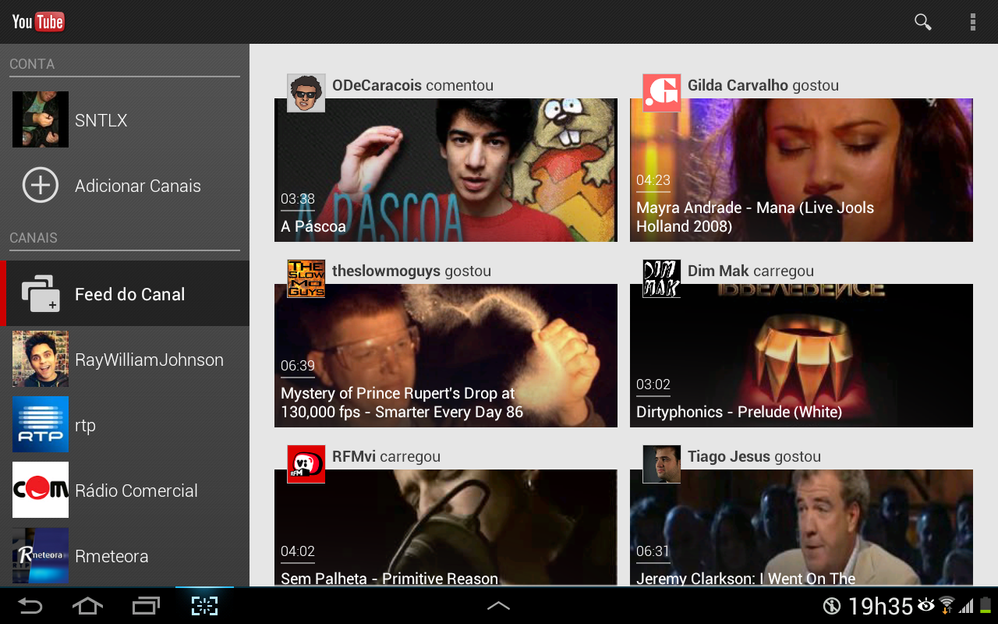Play the Prince Rupert's Drop video
Image resolution: width=998 pixels, height=624 pixels.
(445, 355)
